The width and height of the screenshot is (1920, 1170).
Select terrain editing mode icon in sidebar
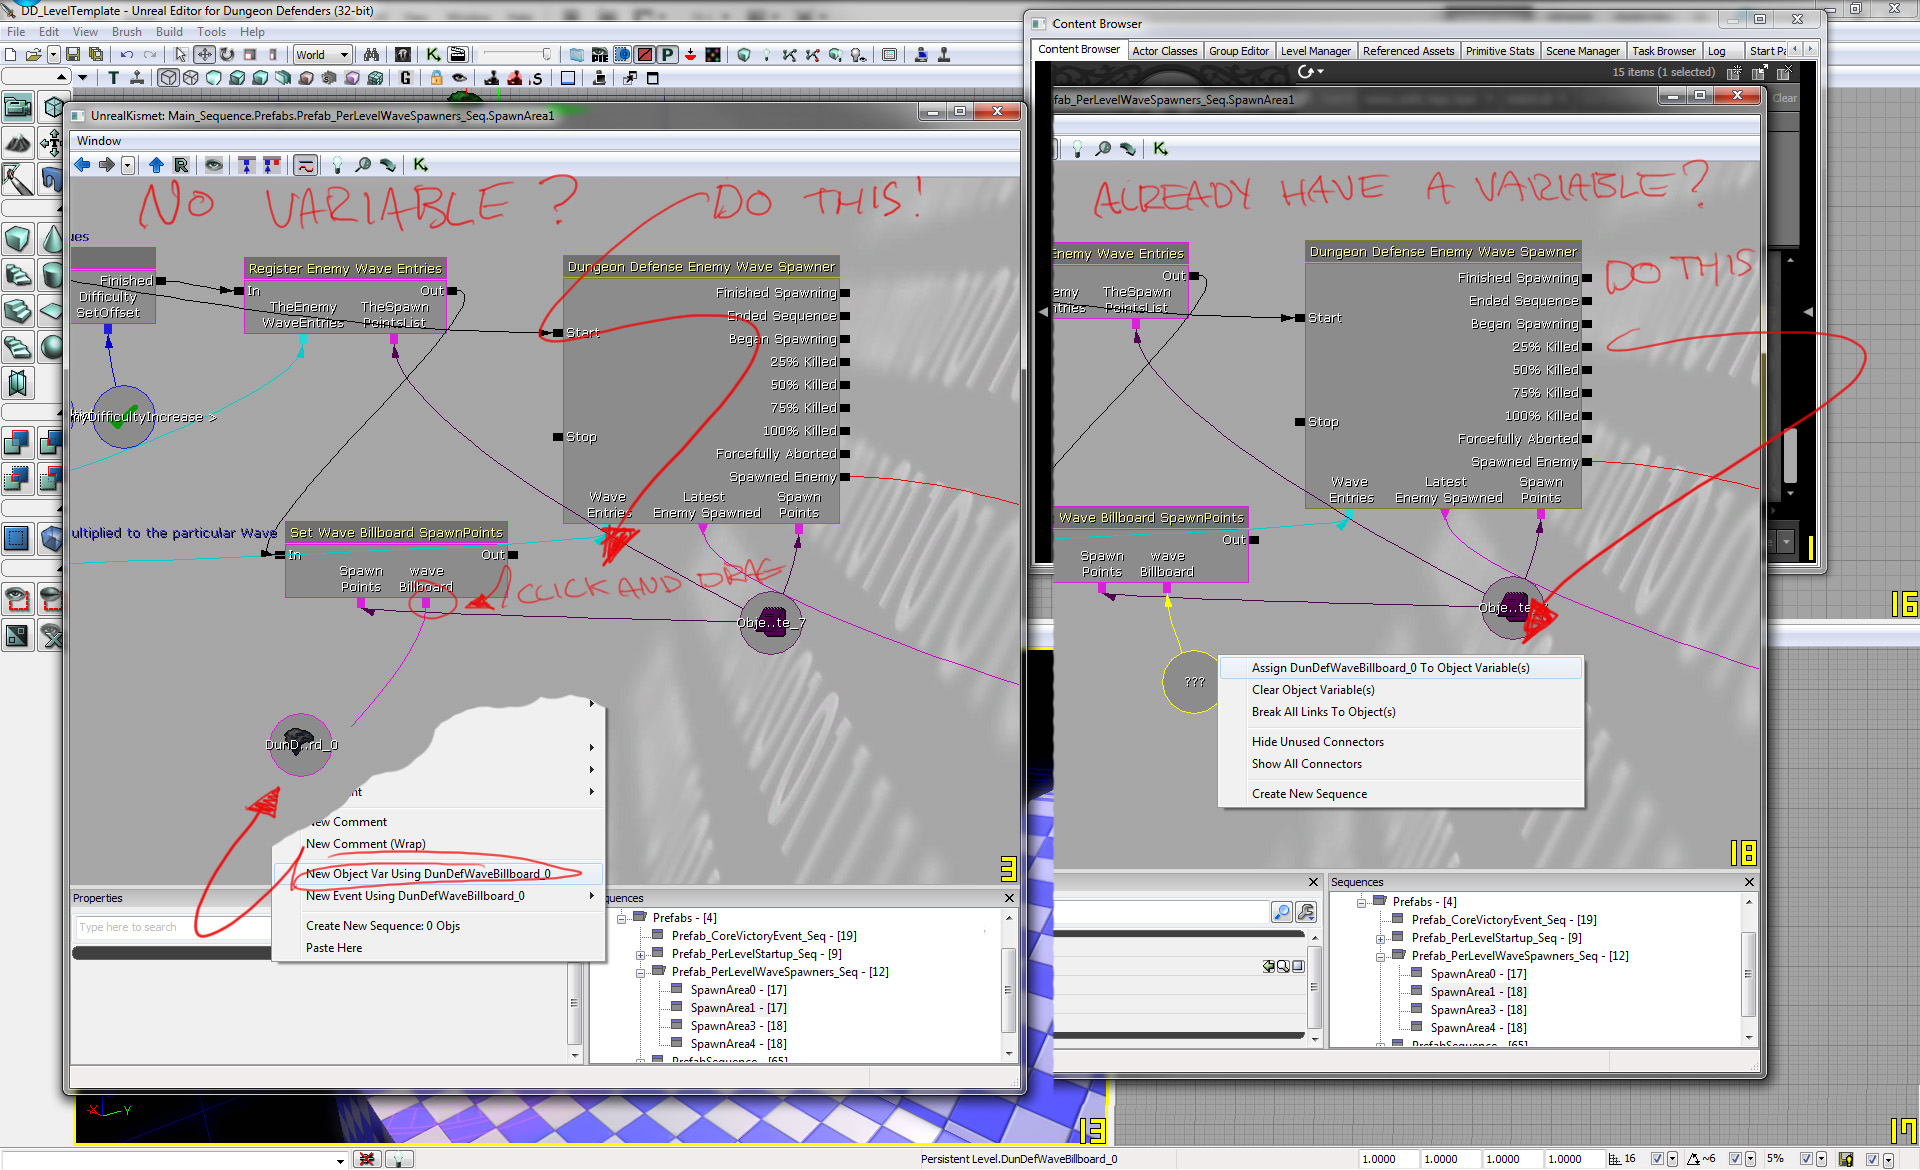point(17,143)
